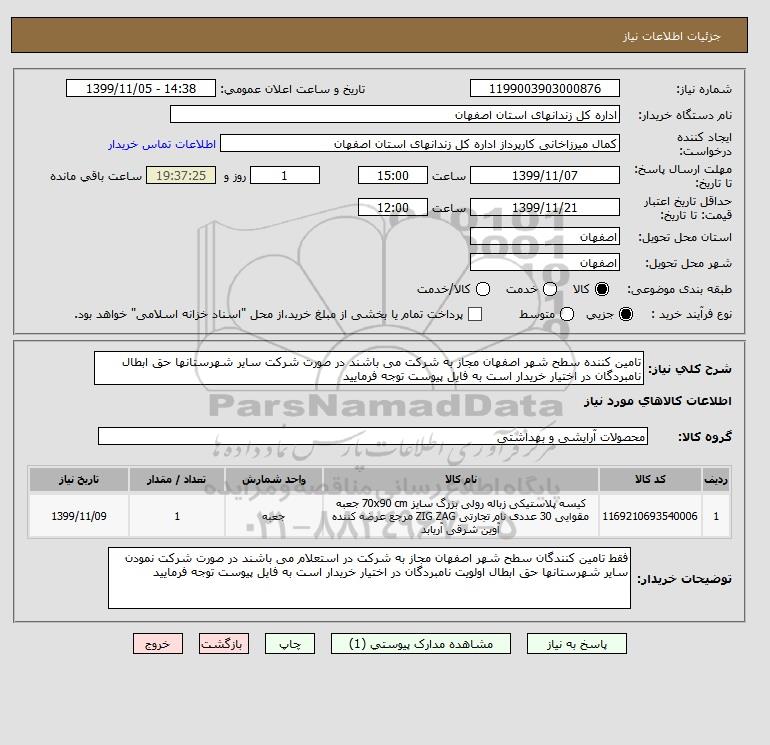
Task: Open the اطلاعات تماس خریدار link
Action: 162,144
